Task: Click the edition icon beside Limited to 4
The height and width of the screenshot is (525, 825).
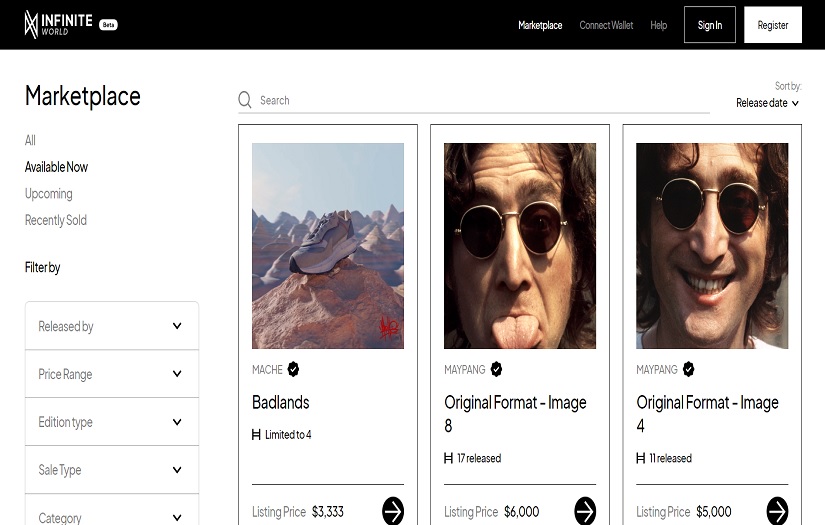Action: tap(256, 435)
